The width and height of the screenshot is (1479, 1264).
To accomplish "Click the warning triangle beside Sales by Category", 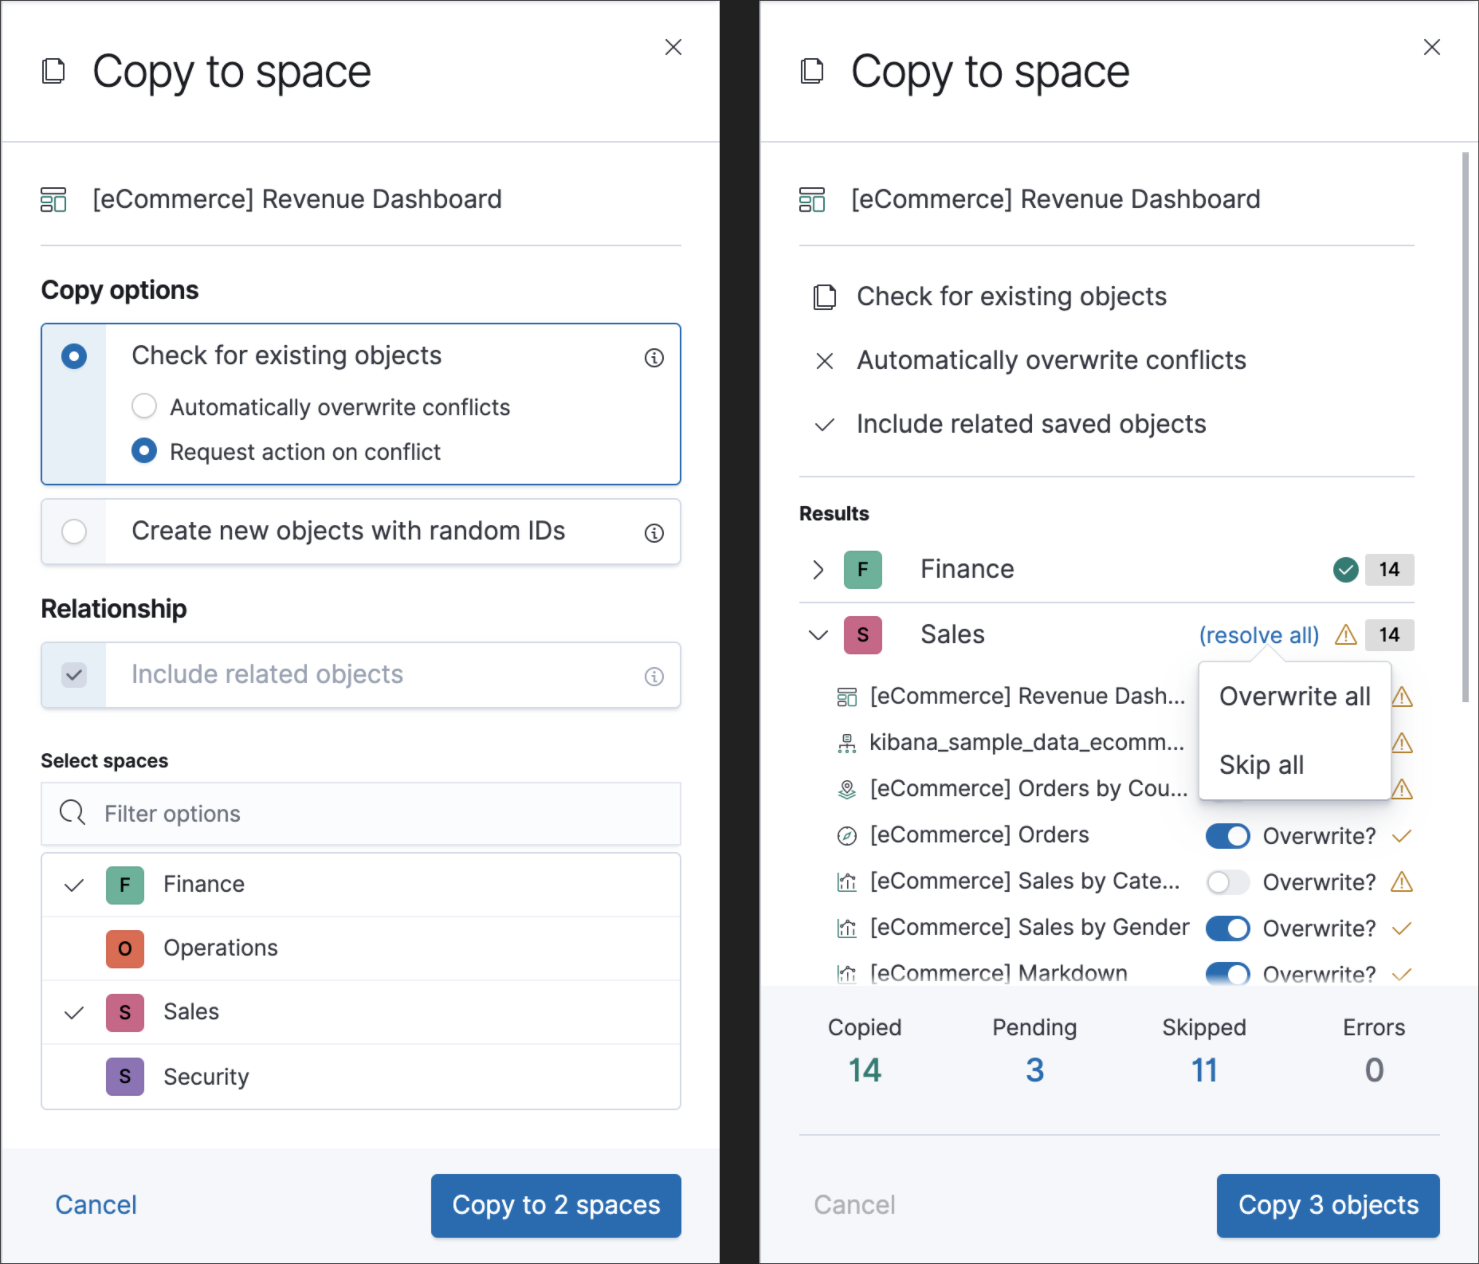I will [x=1402, y=882].
